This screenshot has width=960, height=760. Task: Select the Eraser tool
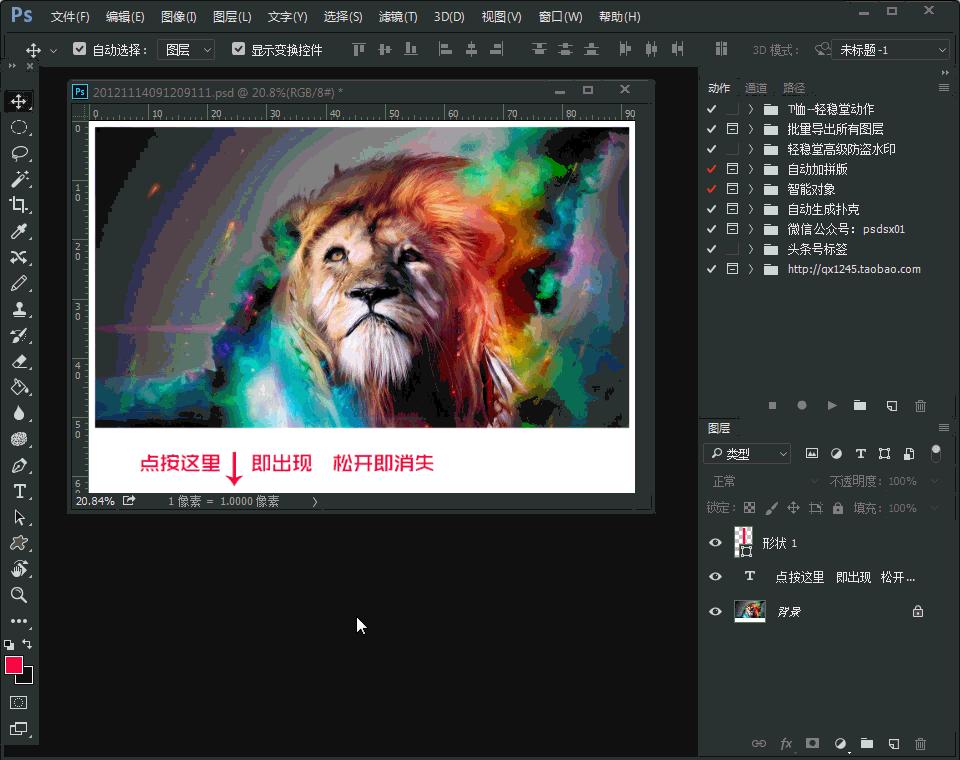pos(20,362)
